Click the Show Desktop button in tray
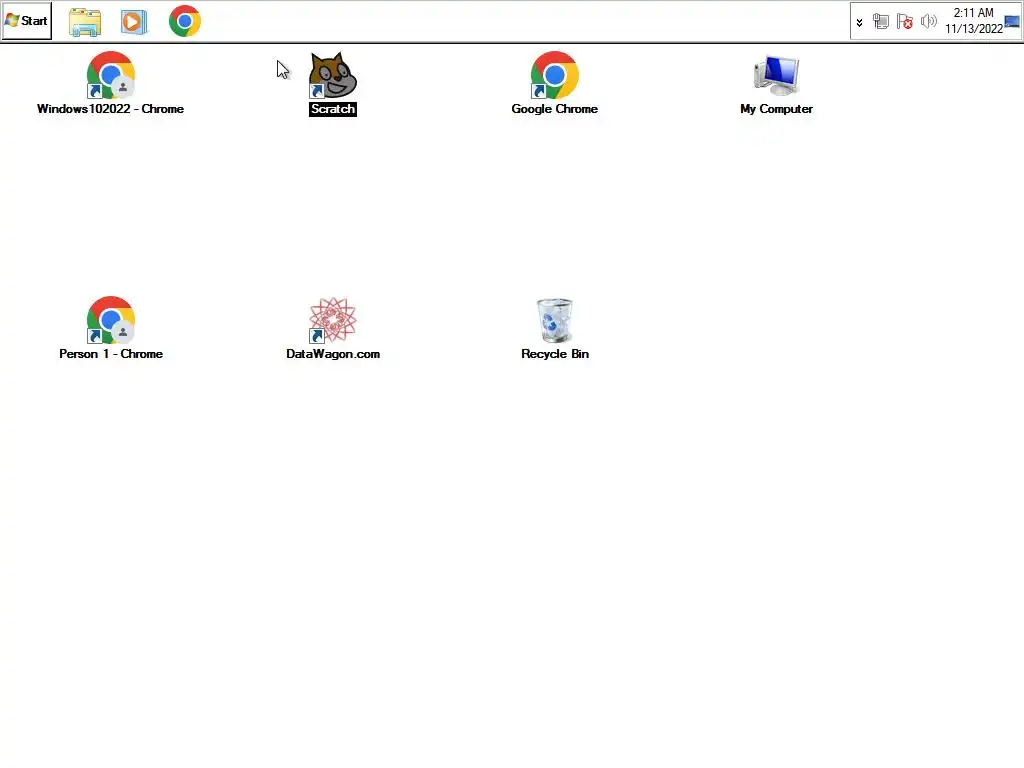Image resolution: width=1024 pixels, height=768 pixels. tap(1012, 22)
